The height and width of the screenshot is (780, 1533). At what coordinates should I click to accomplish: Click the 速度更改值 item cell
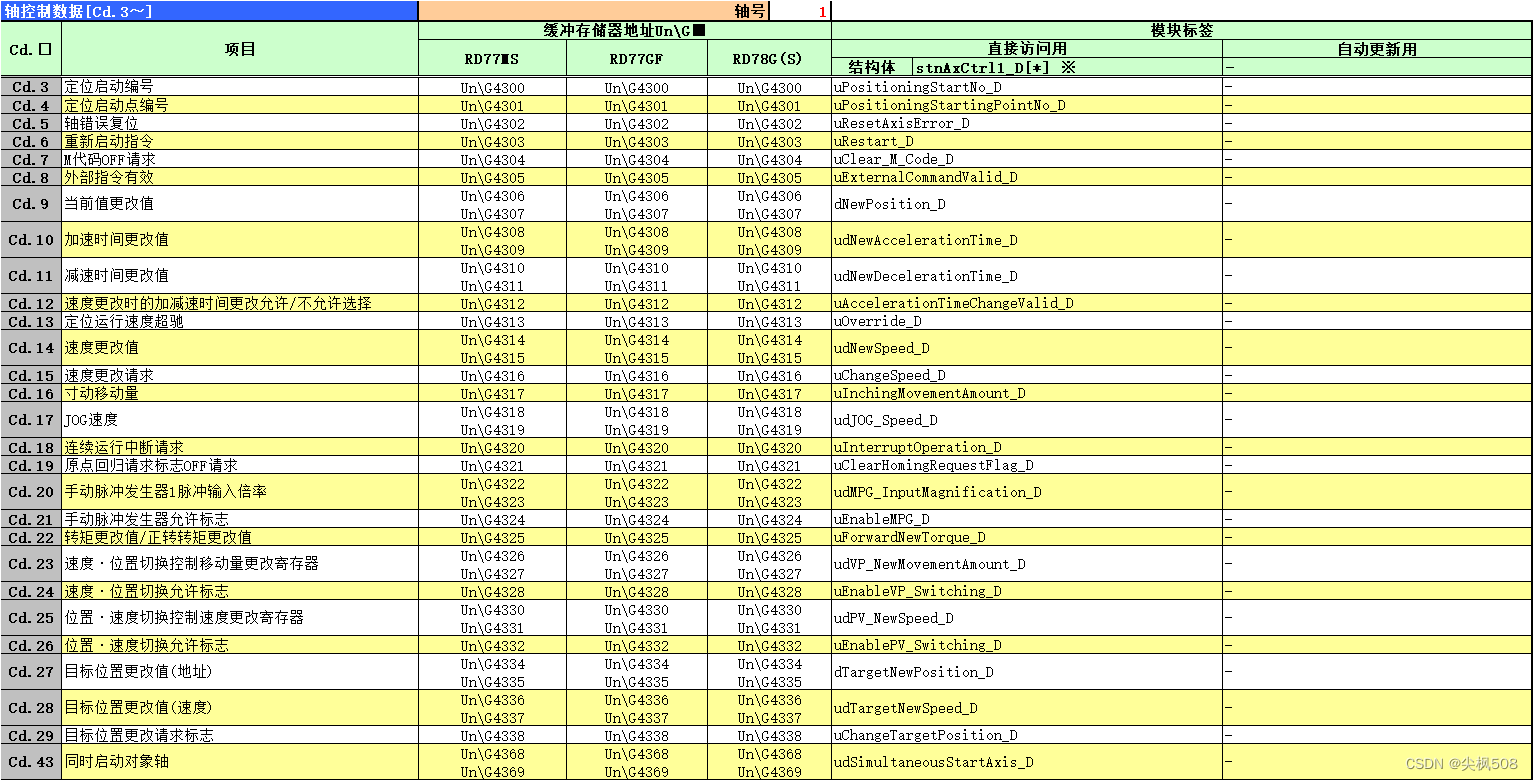(240, 348)
